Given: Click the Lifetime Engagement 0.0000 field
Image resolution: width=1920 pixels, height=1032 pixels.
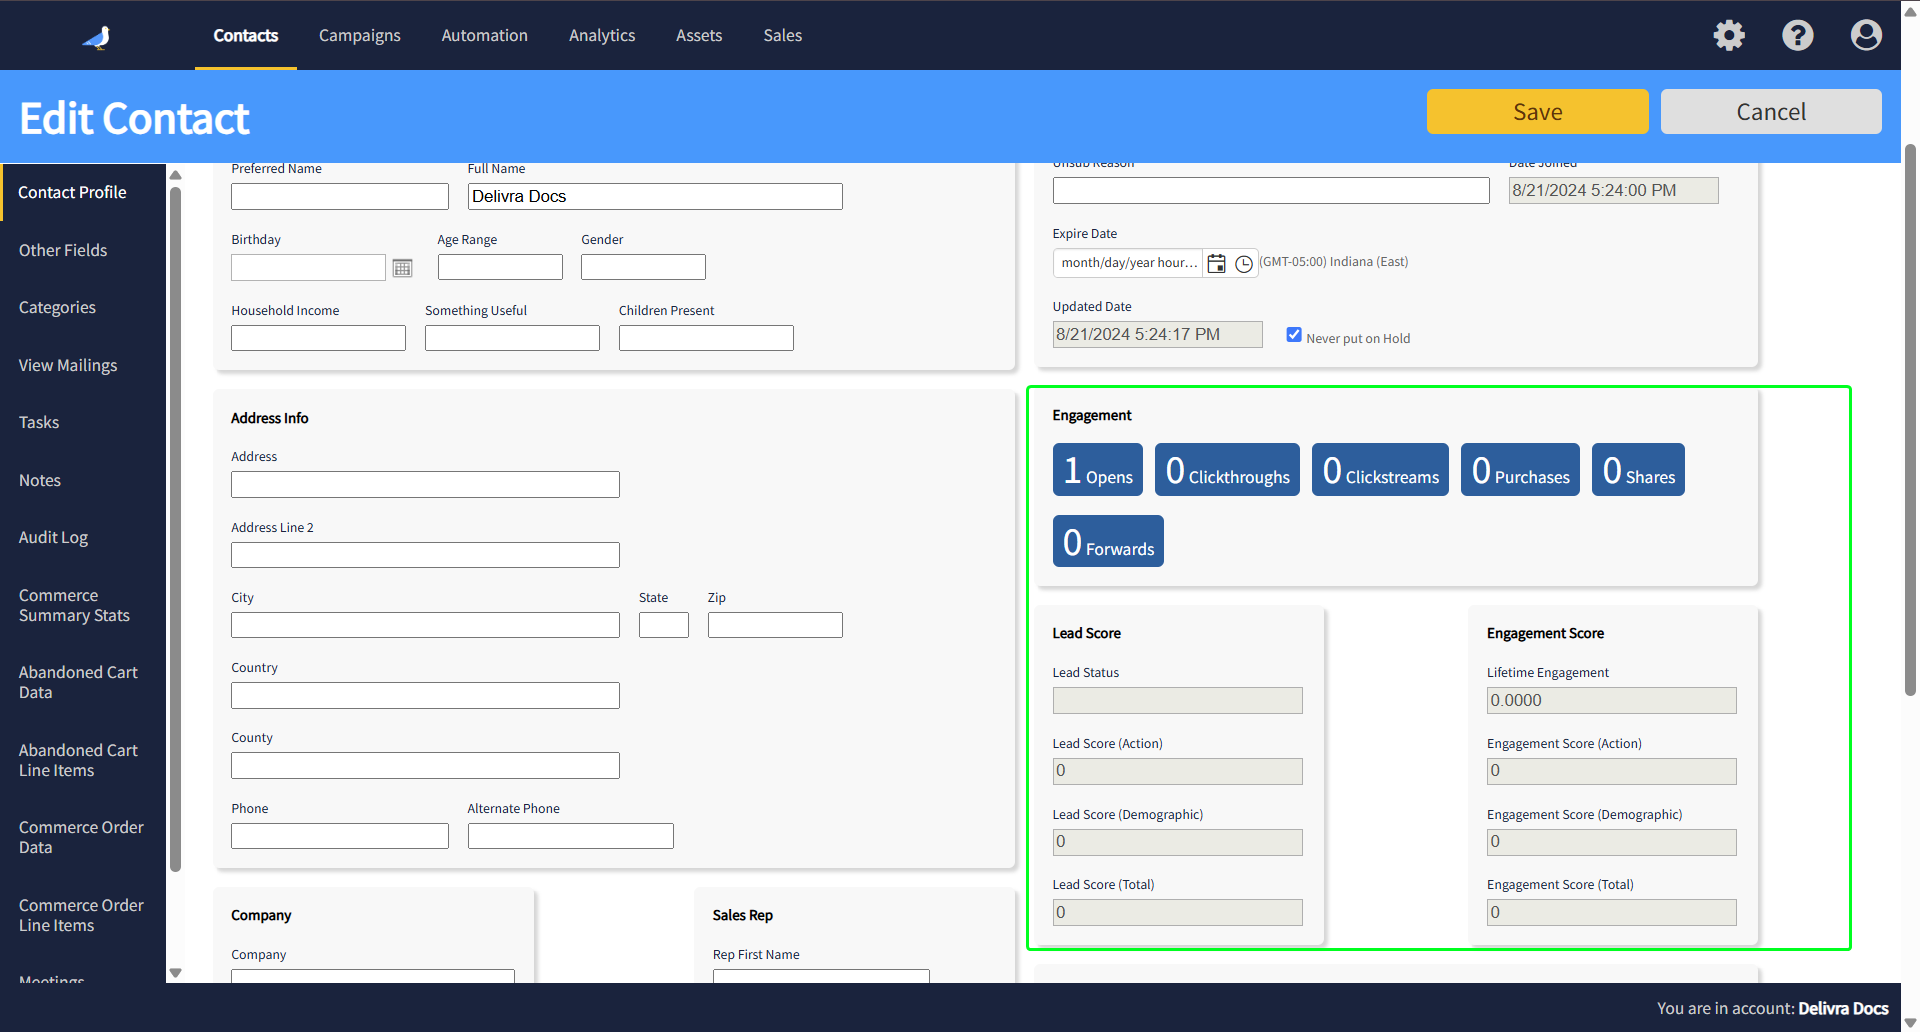Looking at the screenshot, I should pyautogui.click(x=1611, y=700).
